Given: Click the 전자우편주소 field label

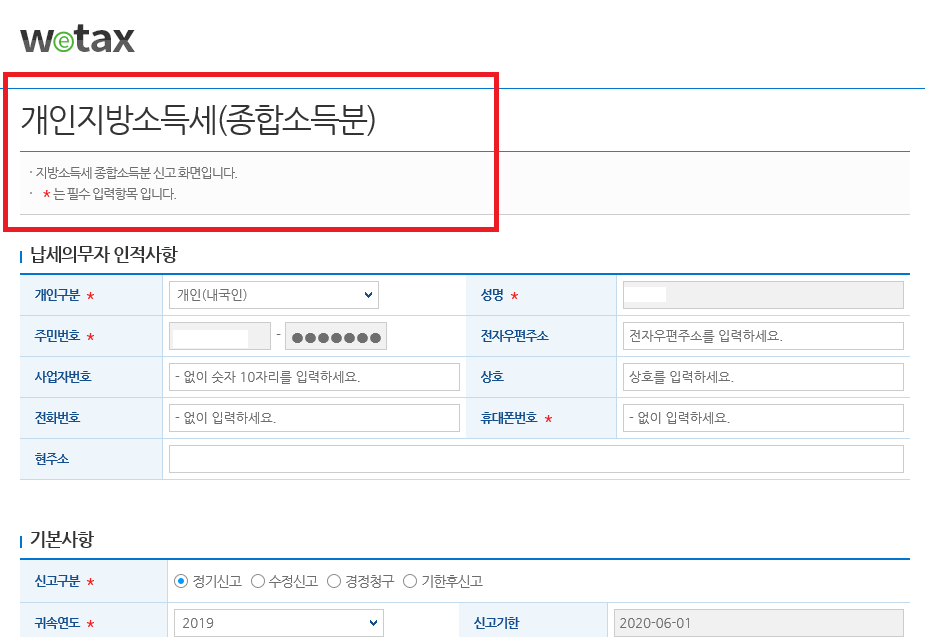Looking at the screenshot, I should pyautogui.click(x=514, y=336).
